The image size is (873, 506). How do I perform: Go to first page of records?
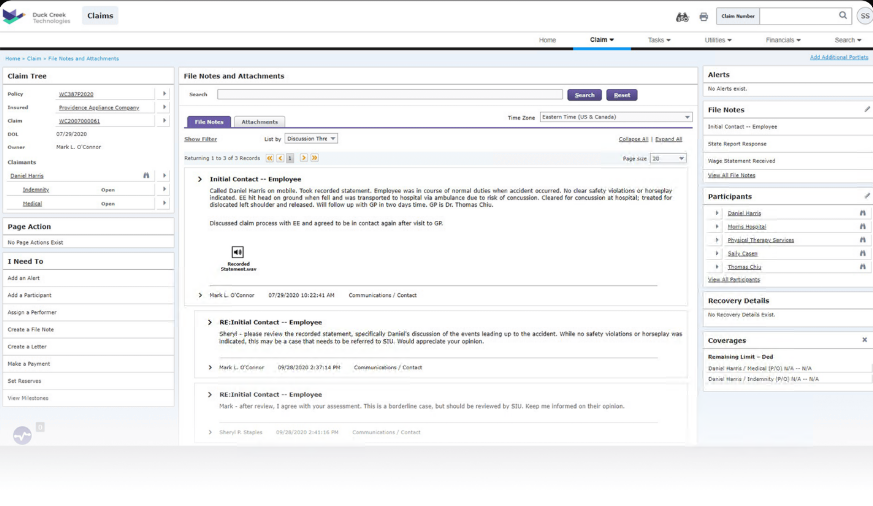[x=269, y=158]
